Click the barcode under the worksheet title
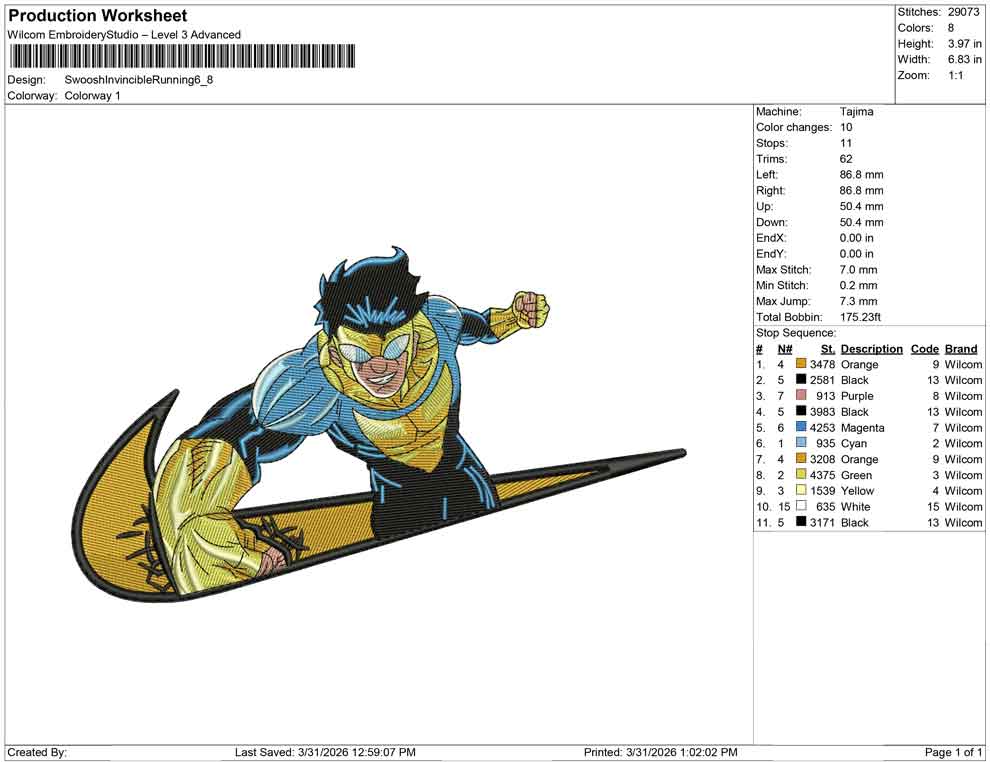This screenshot has height=762, width=990. (x=182, y=56)
